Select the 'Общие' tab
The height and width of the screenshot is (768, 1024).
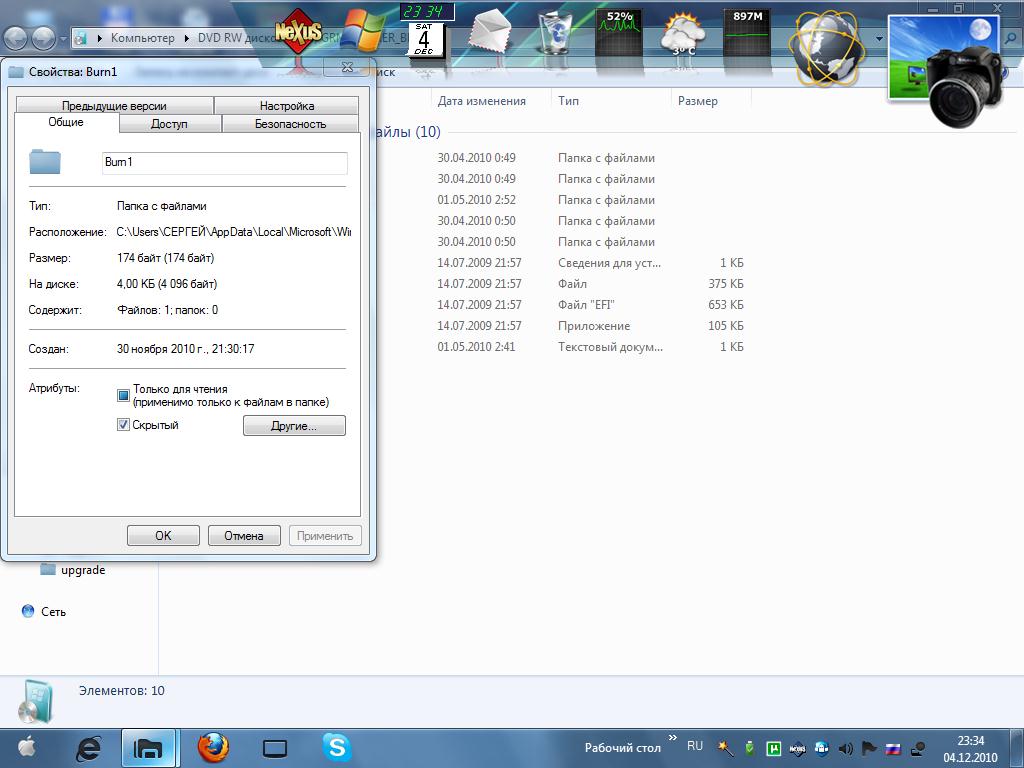(66, 122)
